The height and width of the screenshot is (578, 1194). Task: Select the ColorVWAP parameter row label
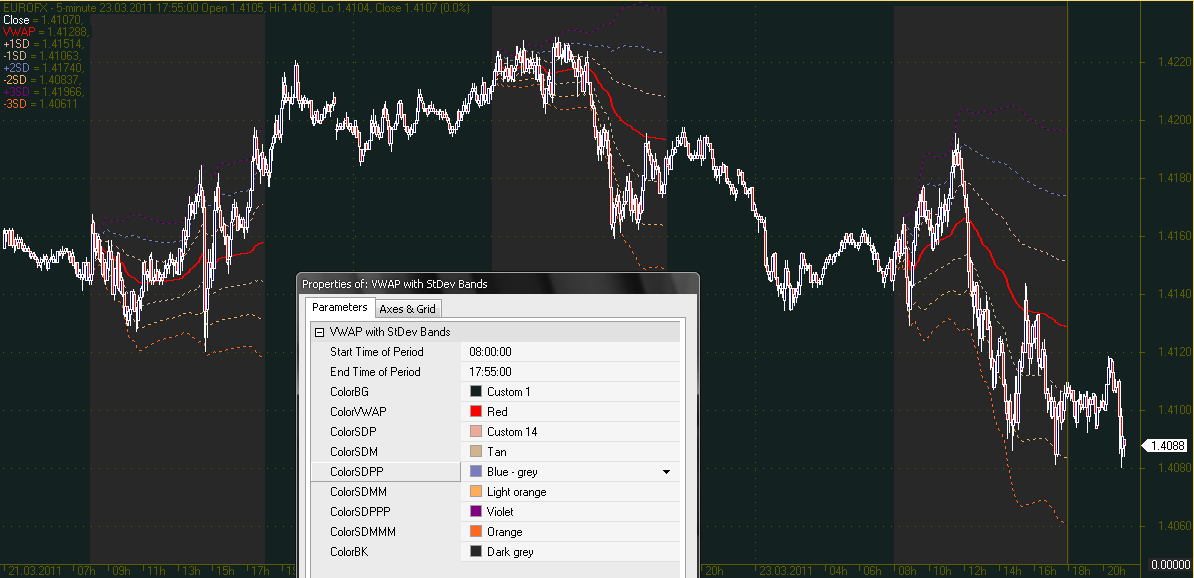(358, 411)
